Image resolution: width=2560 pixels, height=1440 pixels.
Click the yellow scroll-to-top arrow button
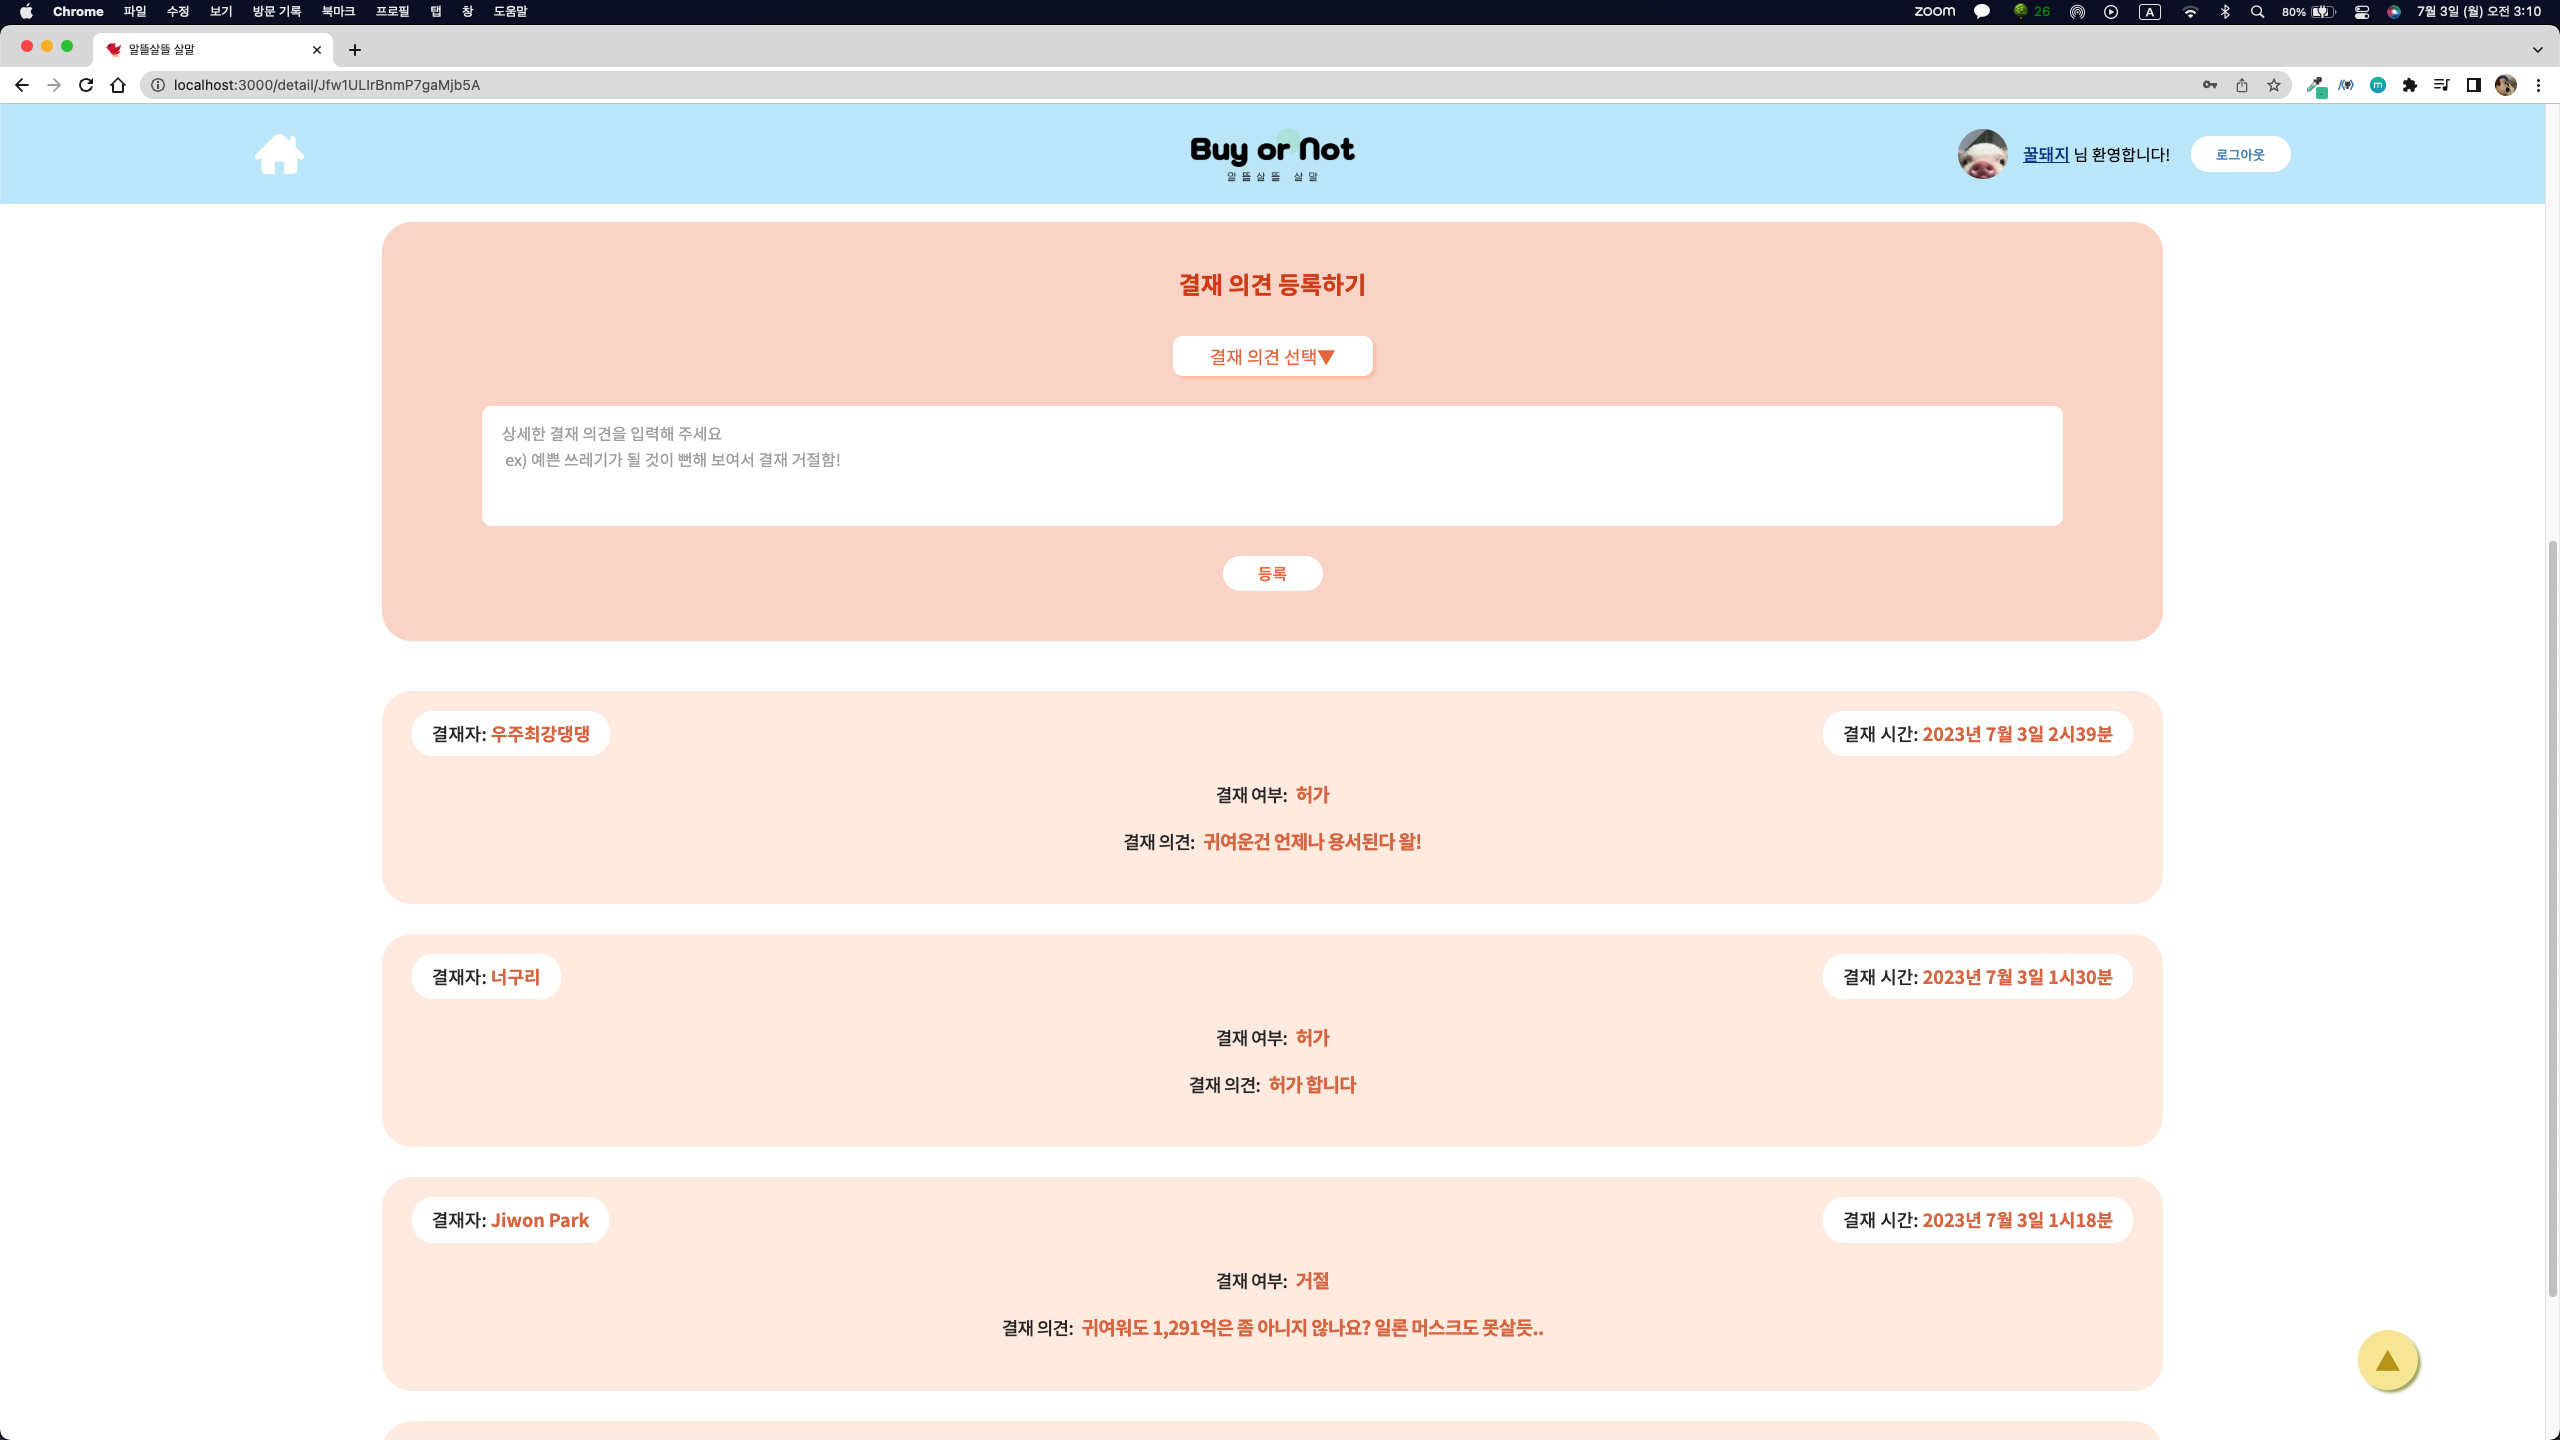(x=2388, y=1359)
